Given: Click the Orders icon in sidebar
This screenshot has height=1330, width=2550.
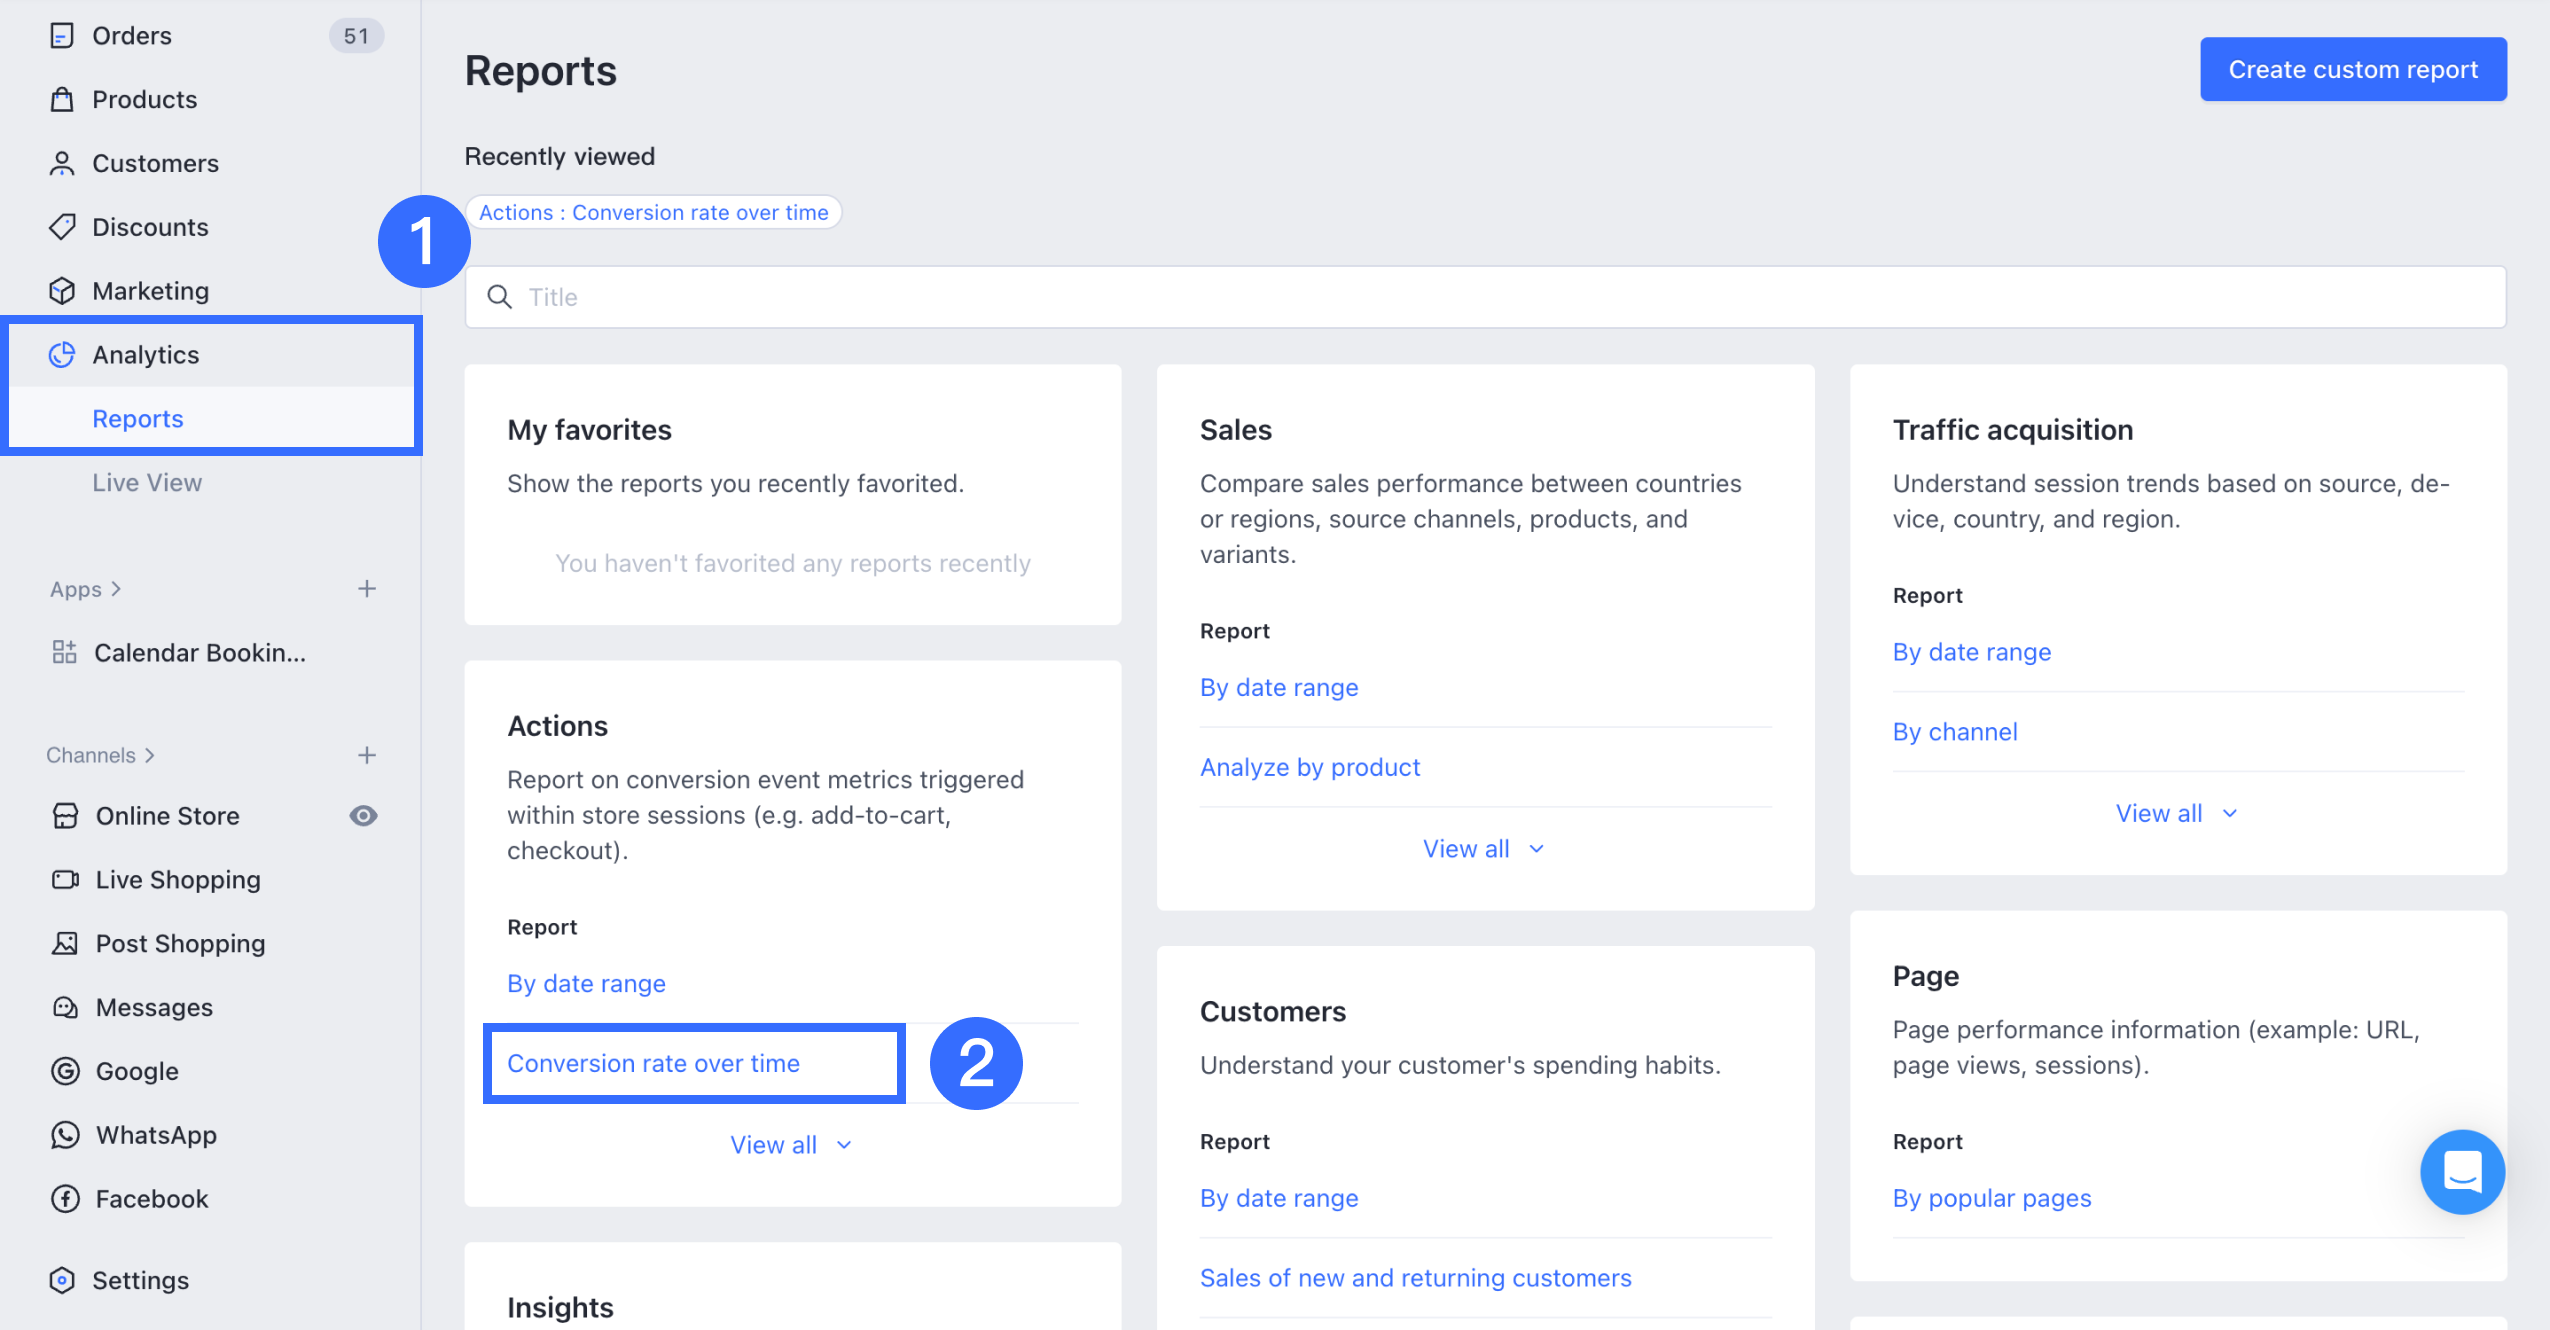Looking at the screenshot, I should tap(62, 36).
